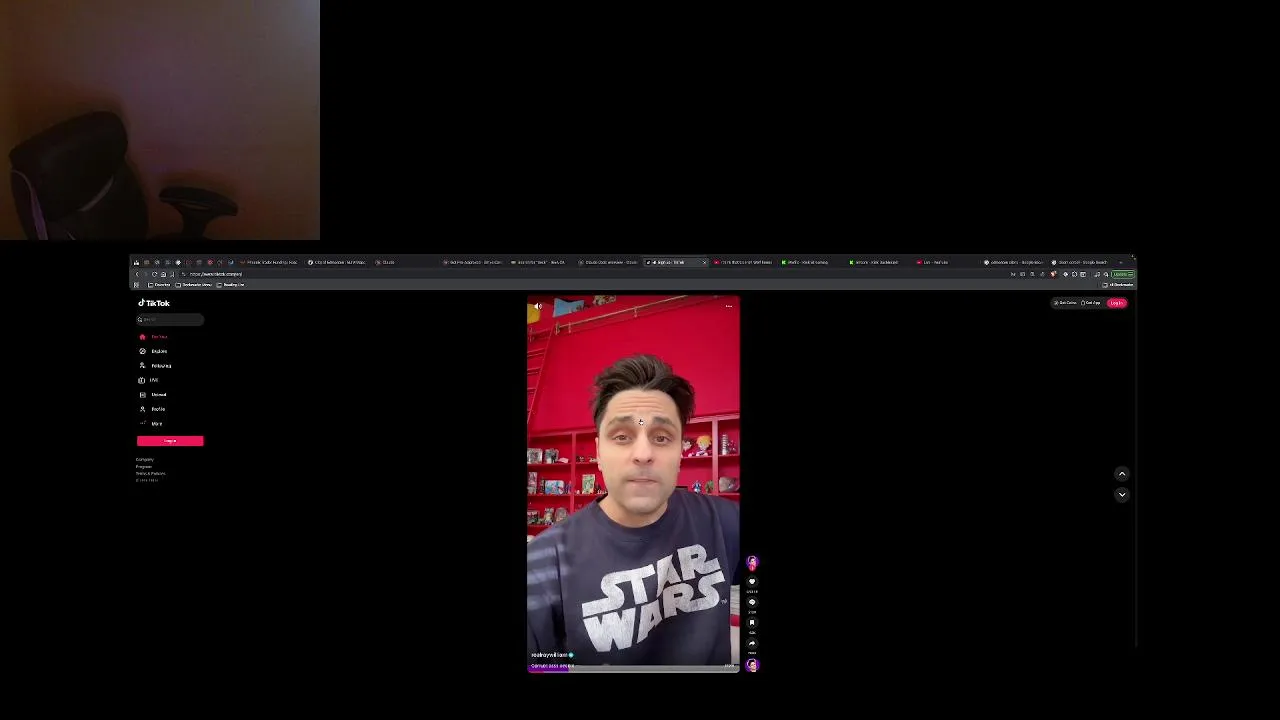Open the Upload page
1280x720 pixels.
(x=154, y=395)
